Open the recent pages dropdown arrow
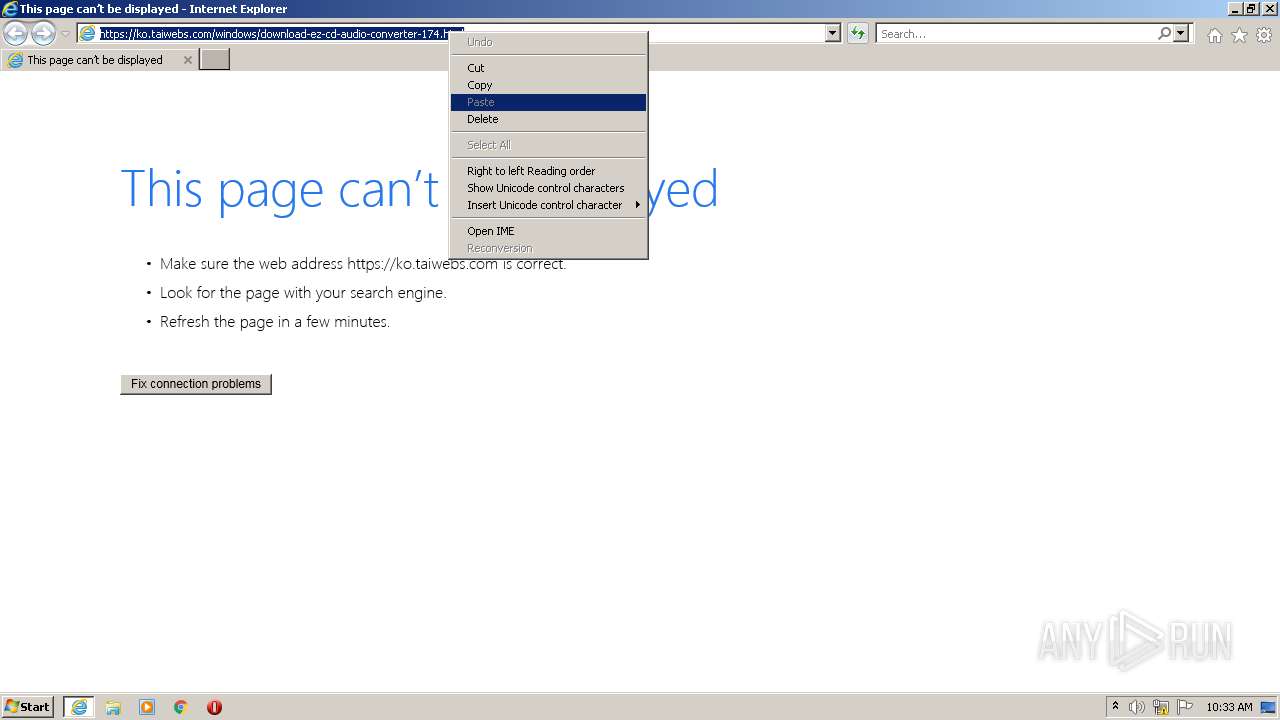Screen dimensions: 1280x720 coord(65,34)
